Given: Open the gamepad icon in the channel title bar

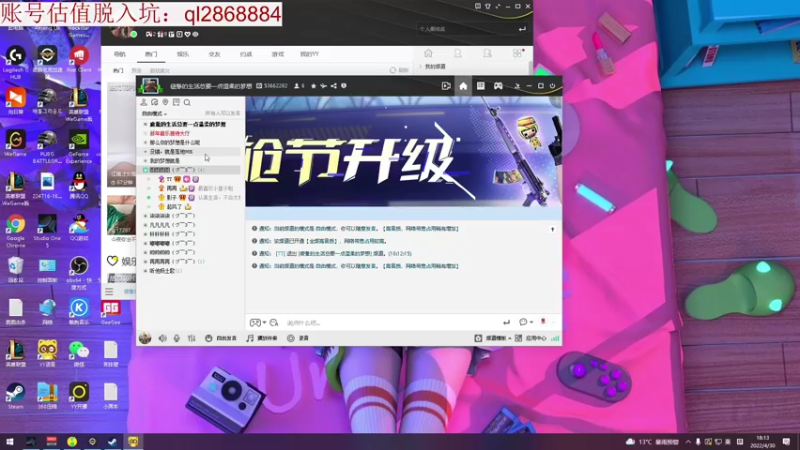Looking at the screenshot, I should (x=498, y=86).
